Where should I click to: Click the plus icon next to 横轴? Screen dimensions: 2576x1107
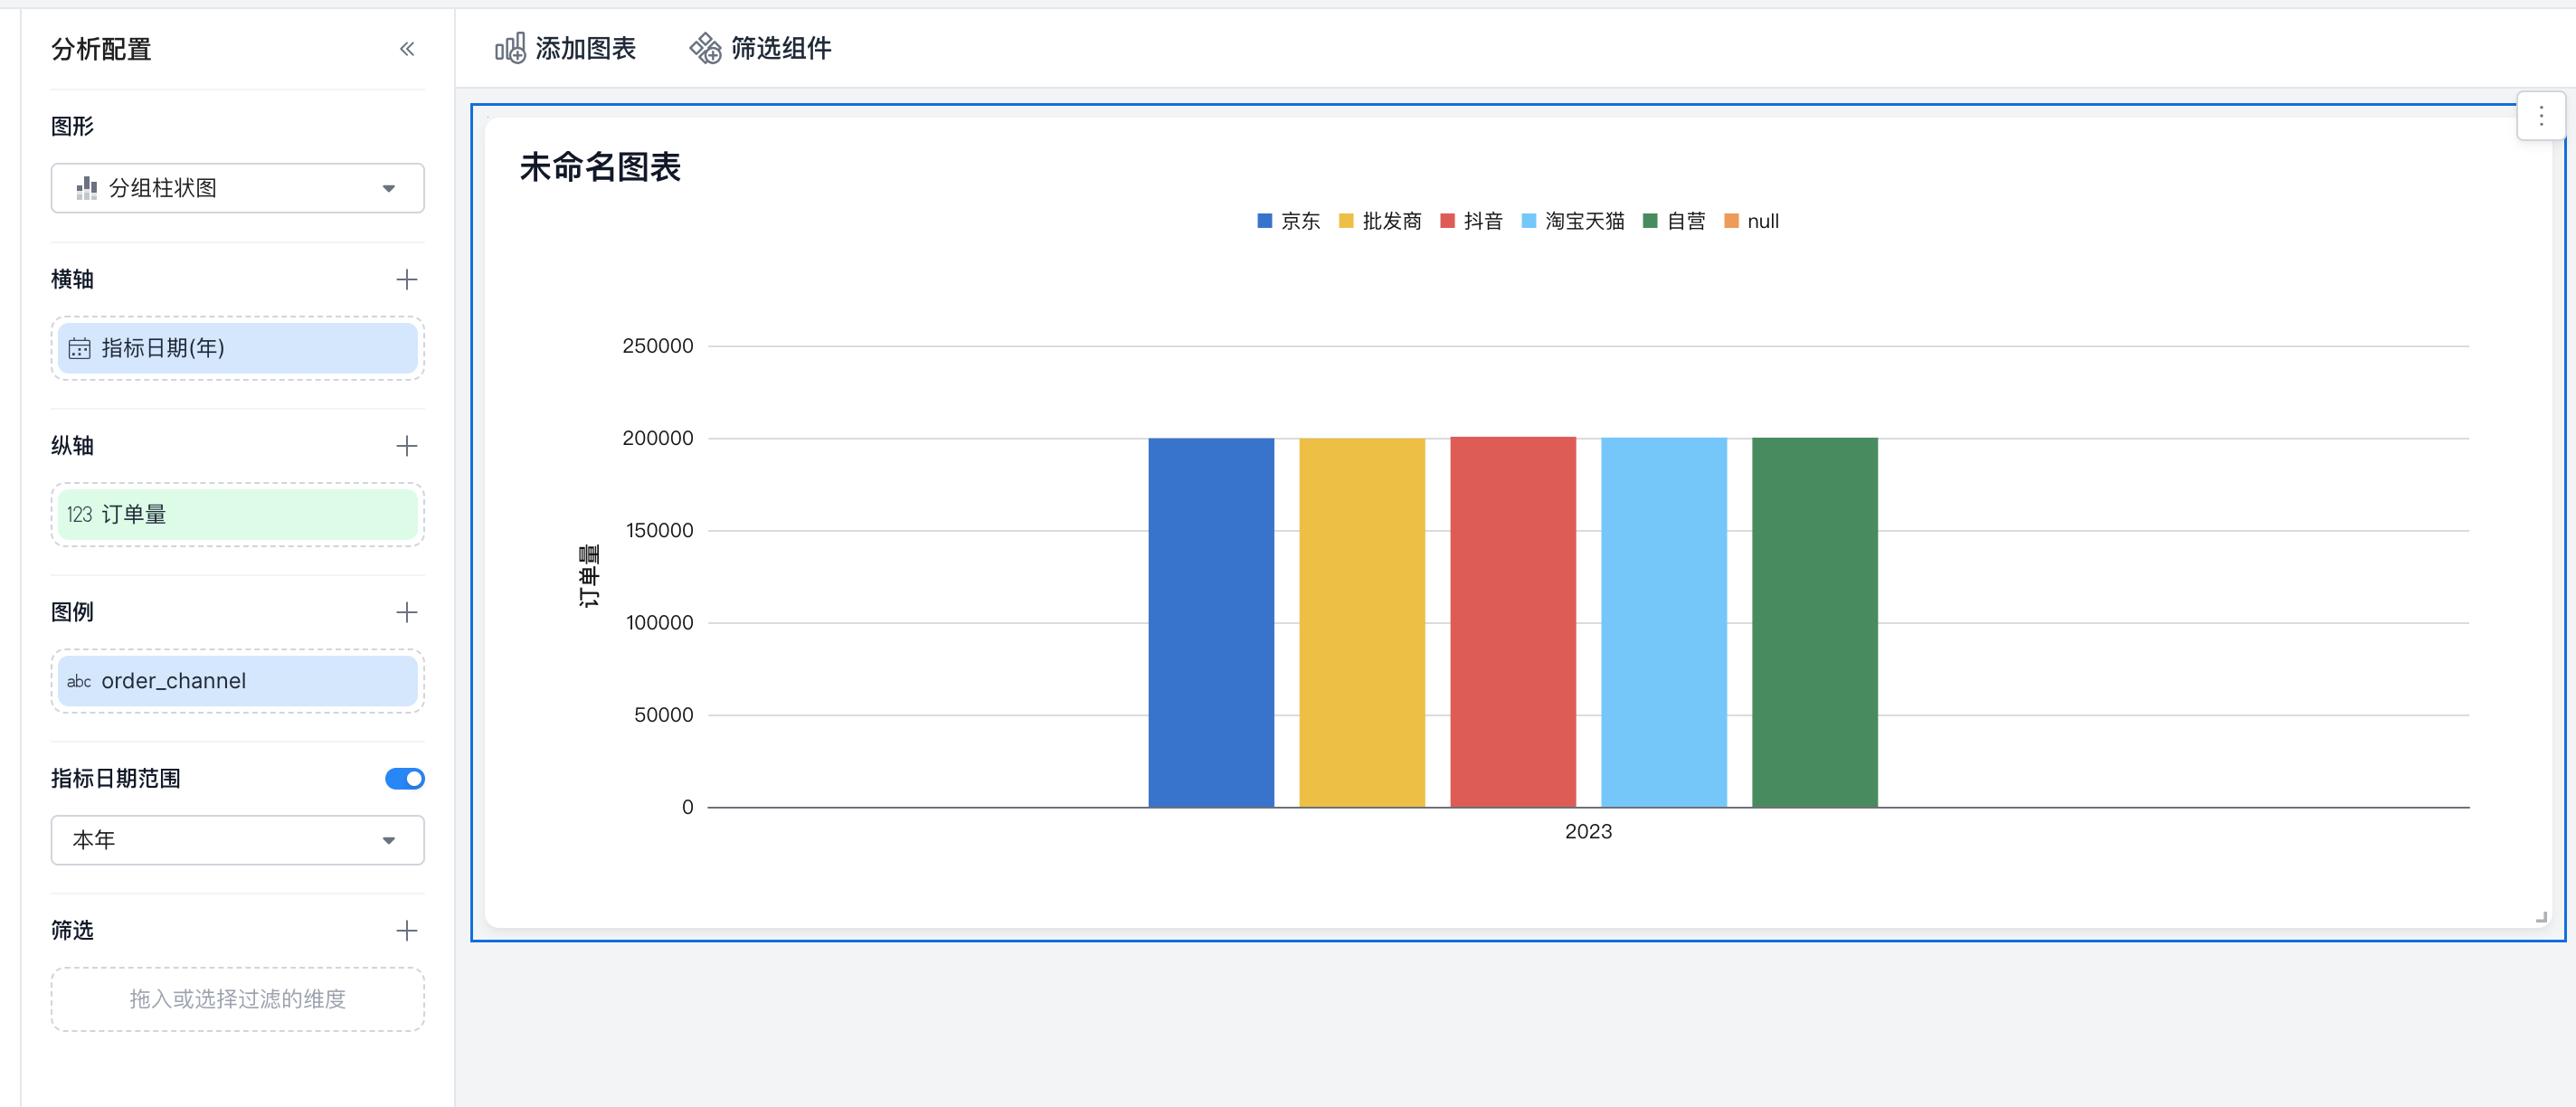[x=406, y=279]
